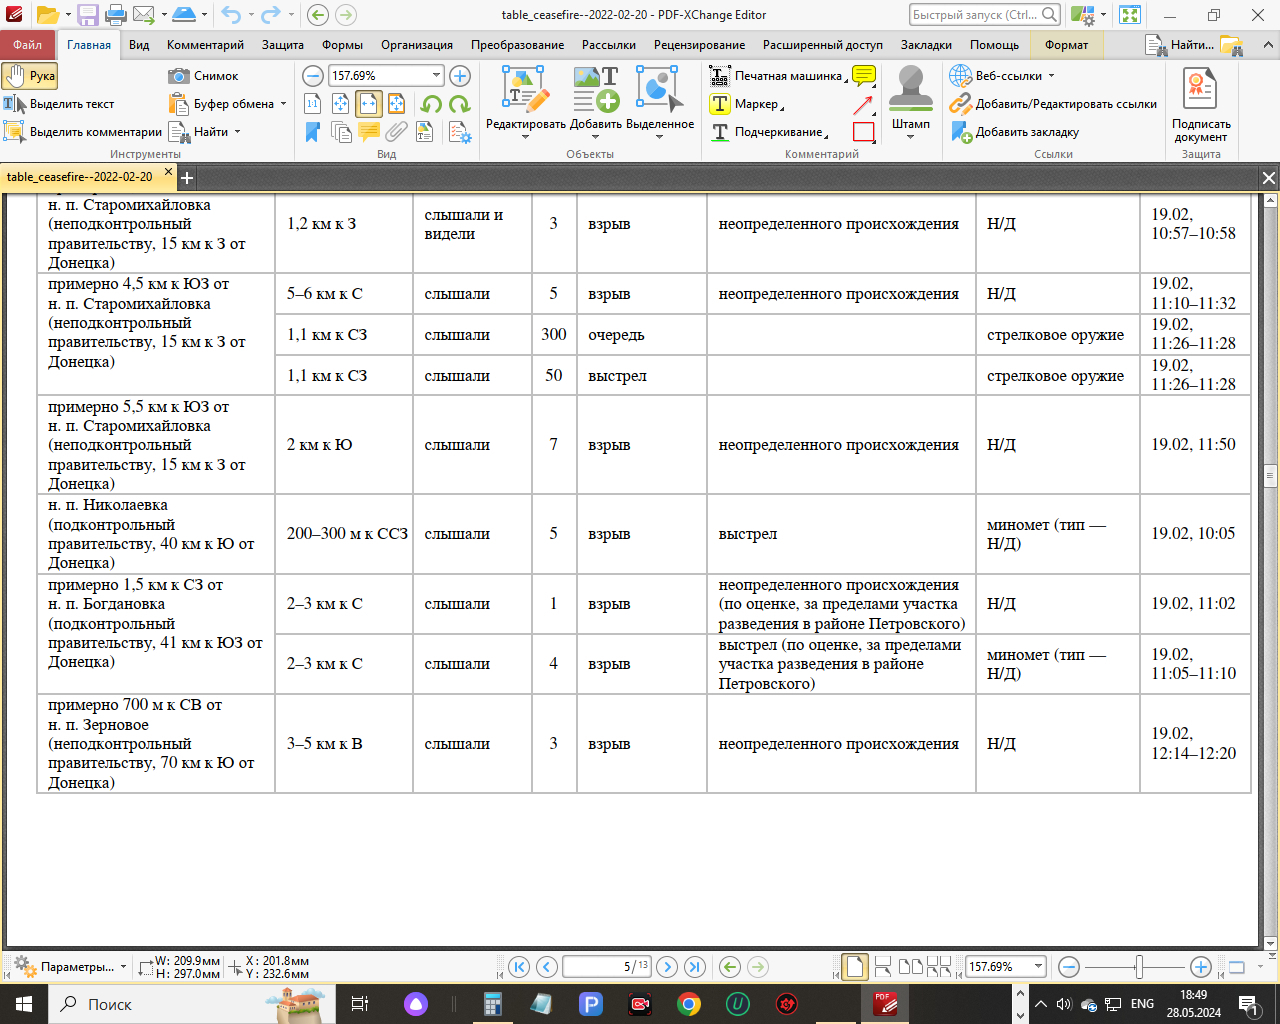Click the Stamp (Штамп) tool
The height and width of the screenshot is (1024, 1280).
point(910,101)
